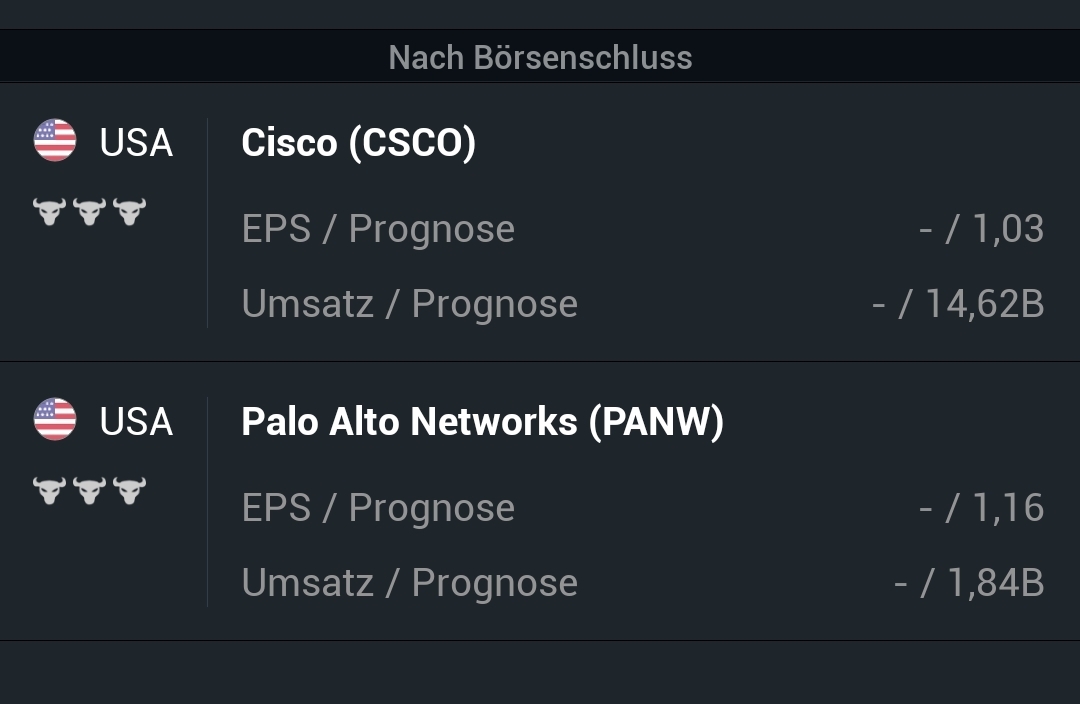Click the first bull icon in the Palo Alto row
Image resolution: width=1080 pixels, height=704 pixels.
[x=49, y=490]
